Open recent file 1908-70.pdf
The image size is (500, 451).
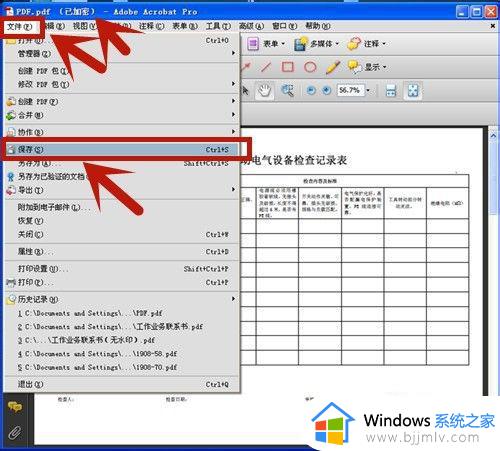[121, 367]
